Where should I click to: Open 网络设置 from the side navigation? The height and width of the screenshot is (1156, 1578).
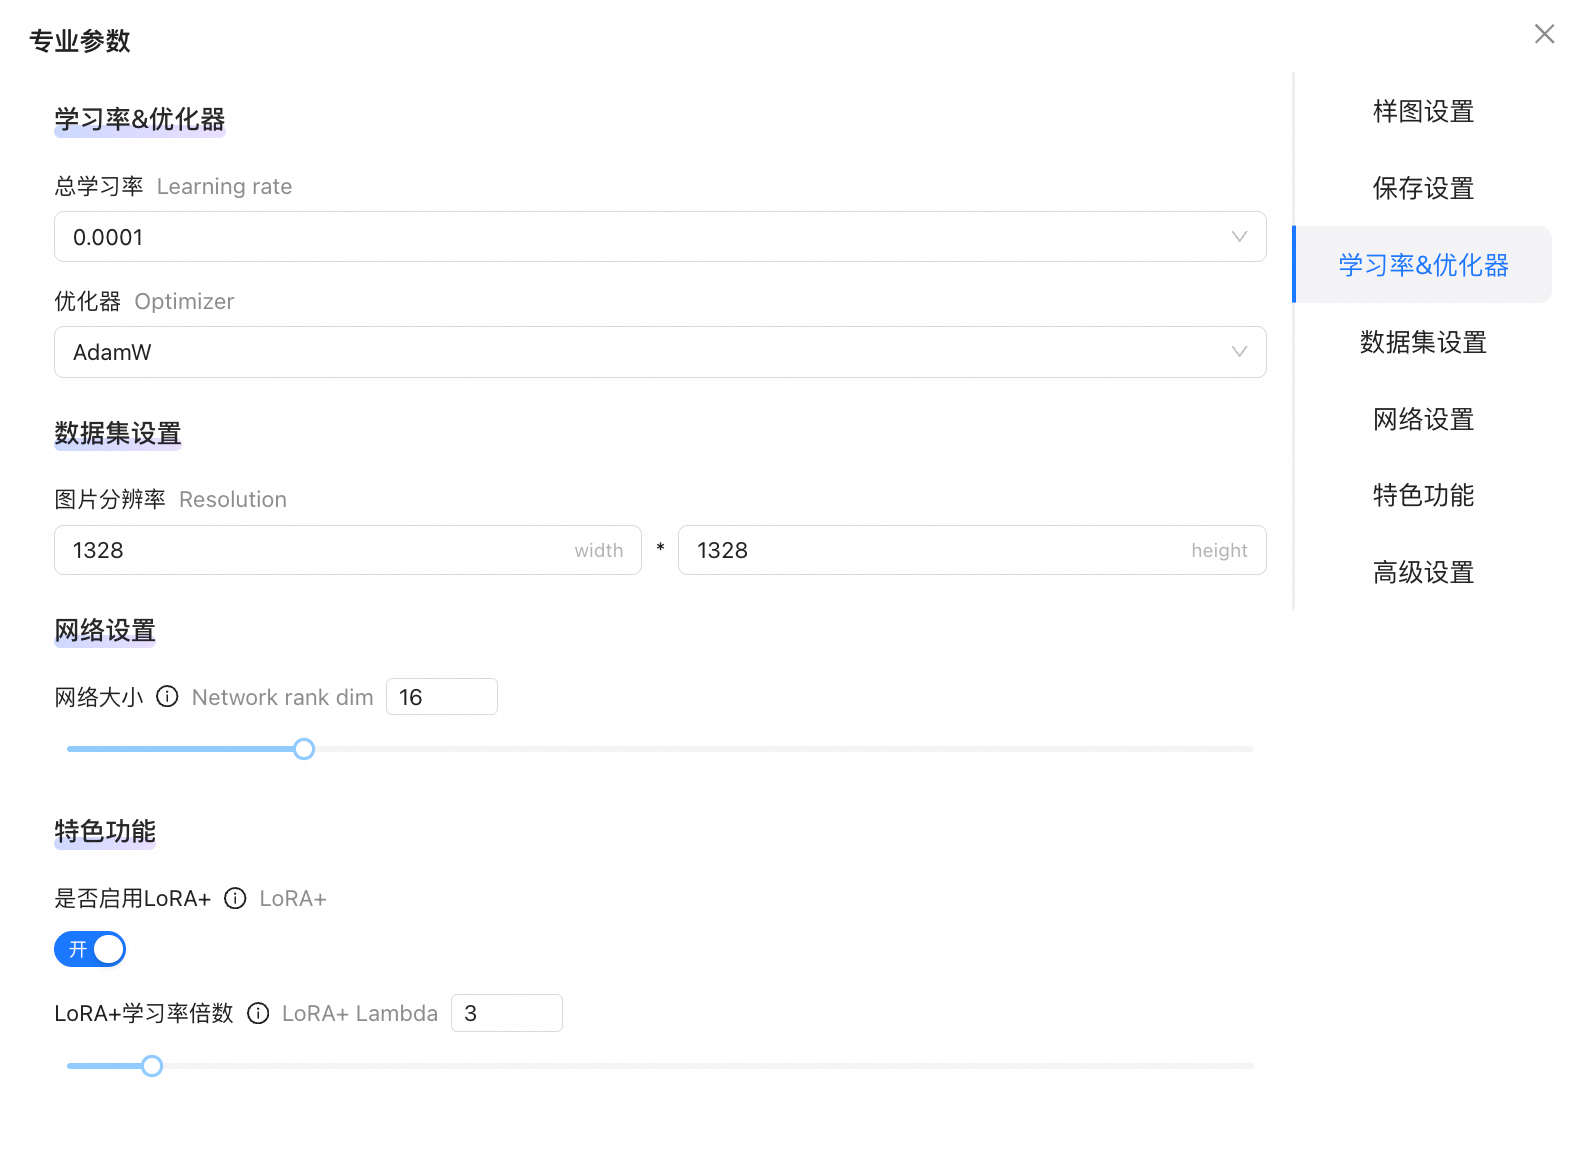tap(1423, 419)
